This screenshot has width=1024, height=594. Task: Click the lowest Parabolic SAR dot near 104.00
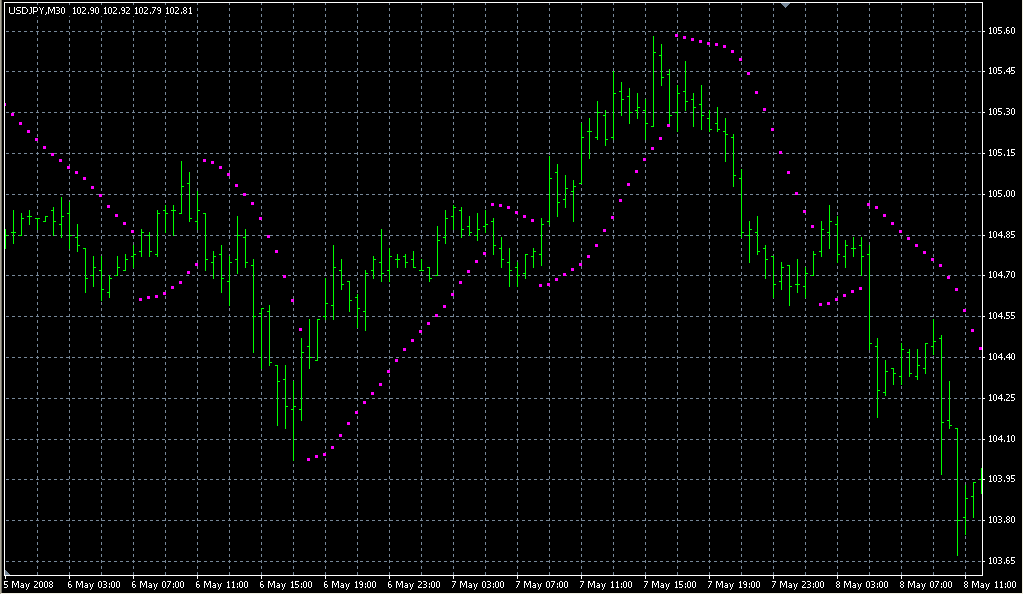[309, 460]
